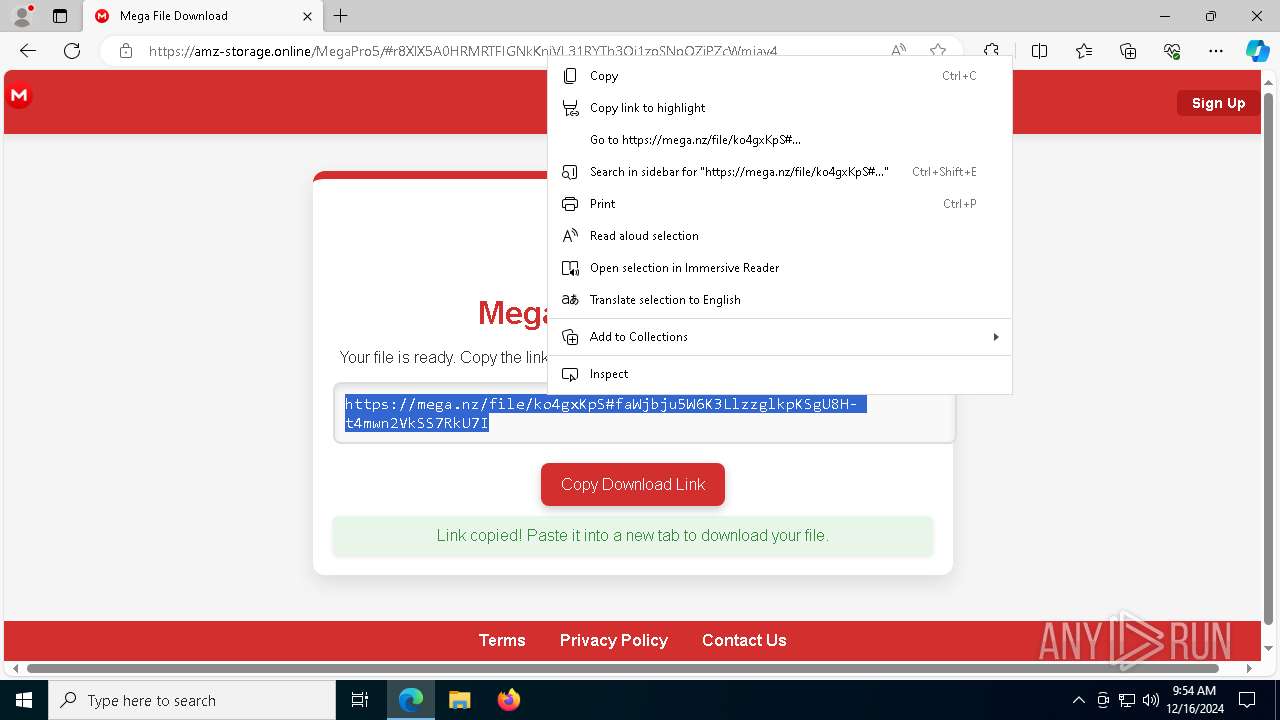Screen dimensions: 1280x720
Task: Show hidden system tray icons
Action: pyautogui.click(x=1078, y=700)
